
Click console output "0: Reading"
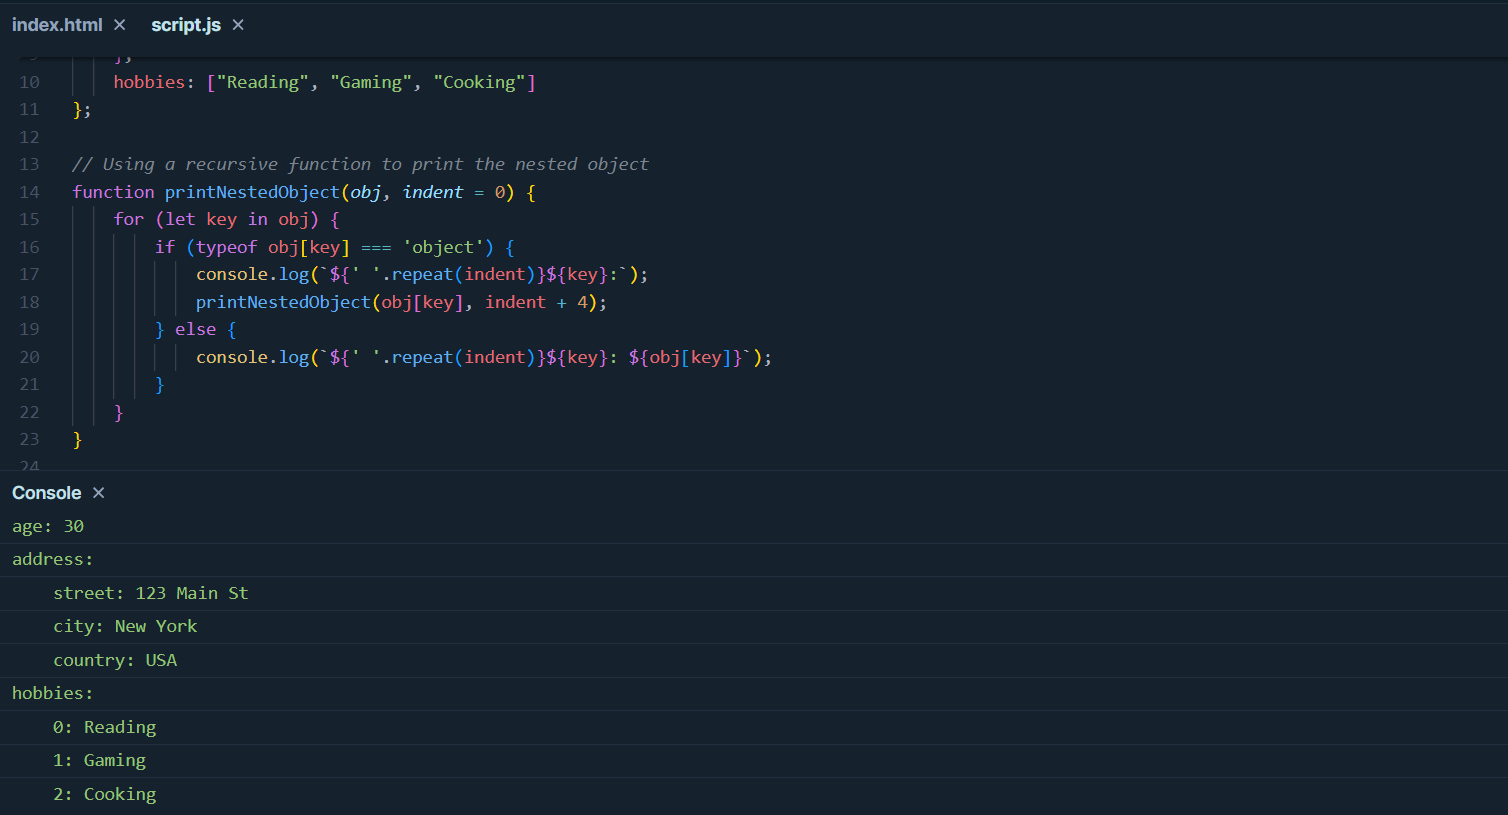coord(105,727)
